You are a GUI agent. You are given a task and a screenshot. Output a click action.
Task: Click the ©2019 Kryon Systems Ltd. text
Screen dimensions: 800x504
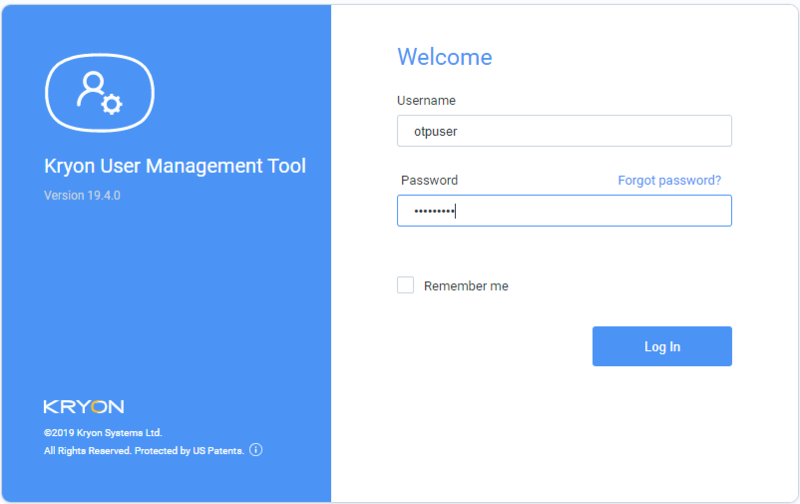[103, 433]
